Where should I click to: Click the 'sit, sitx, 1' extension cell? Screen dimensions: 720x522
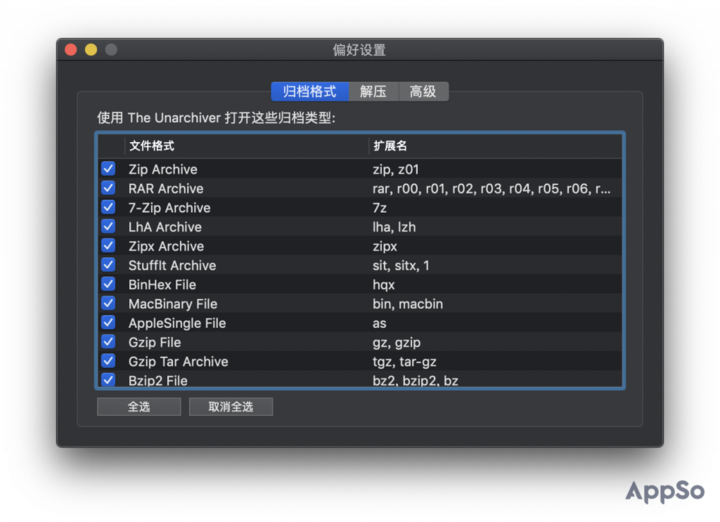pyautogui.click(x=401, y=265)
